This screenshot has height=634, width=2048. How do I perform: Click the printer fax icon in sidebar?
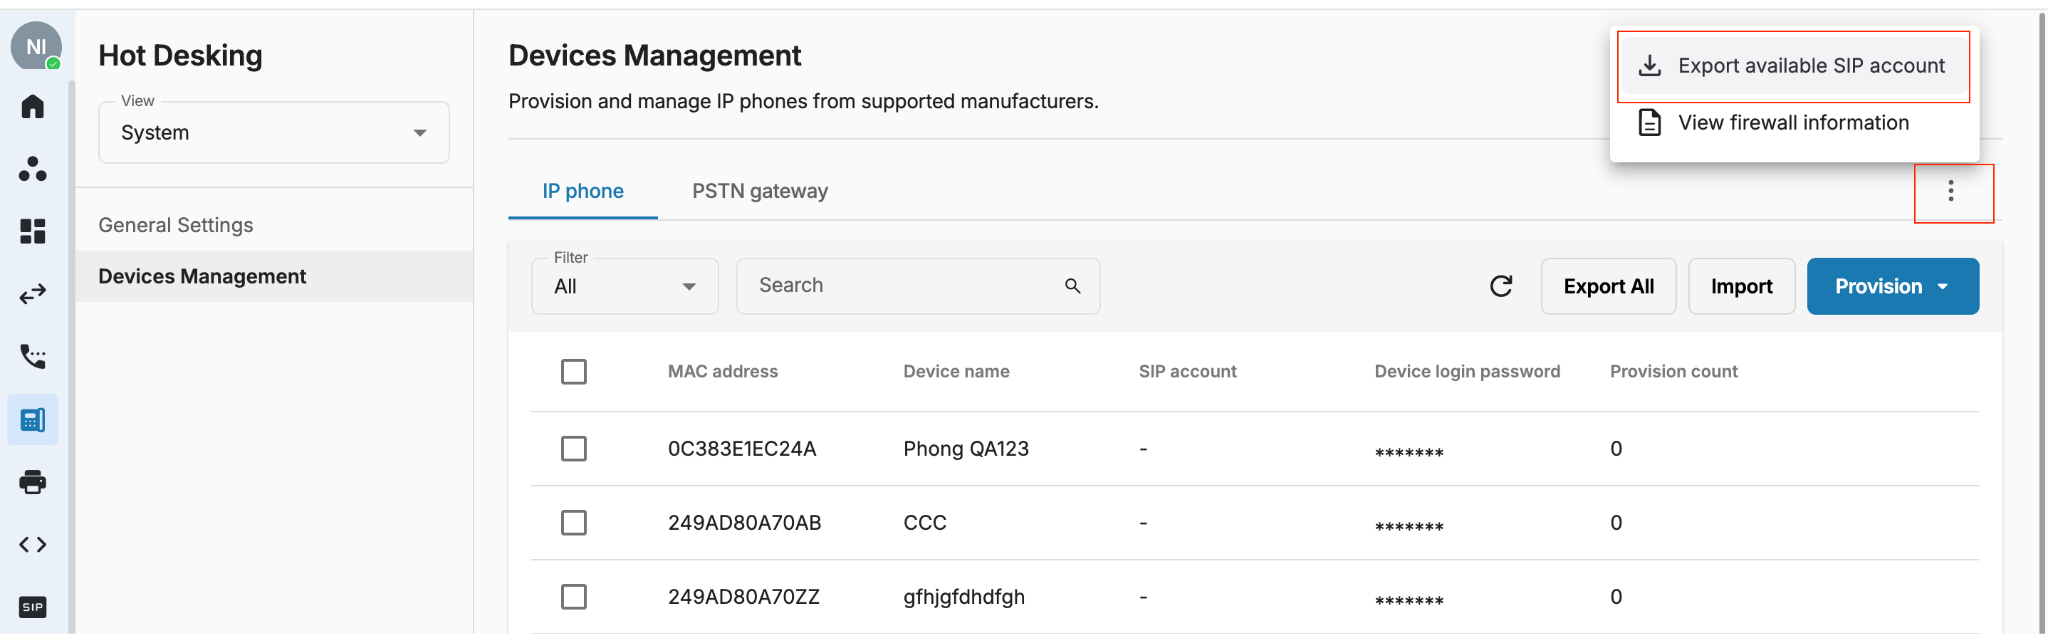tap(33, 482)
